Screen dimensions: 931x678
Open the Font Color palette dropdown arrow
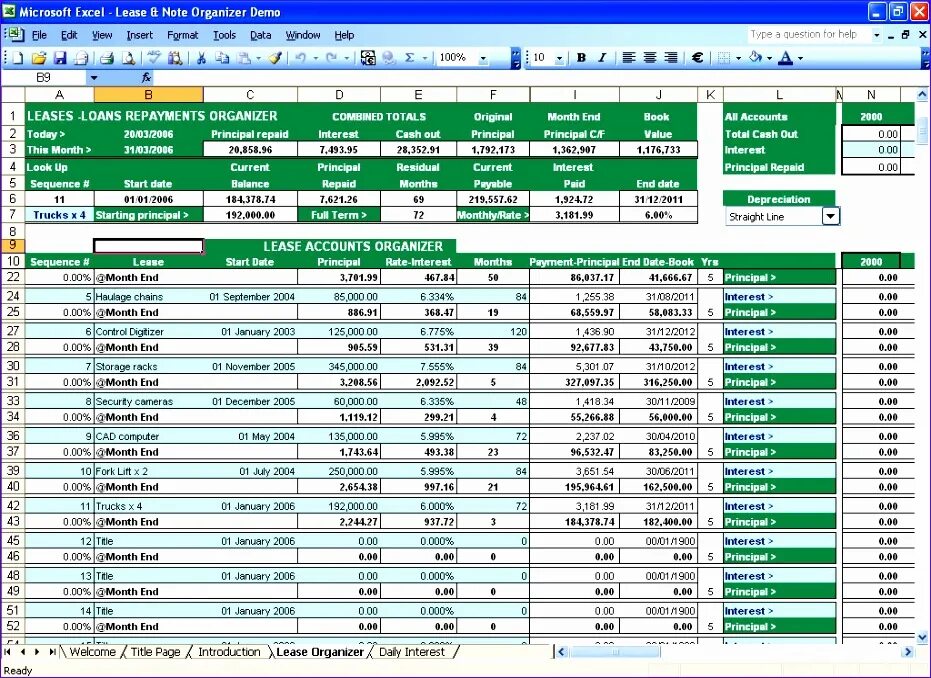tap(800, 58)
